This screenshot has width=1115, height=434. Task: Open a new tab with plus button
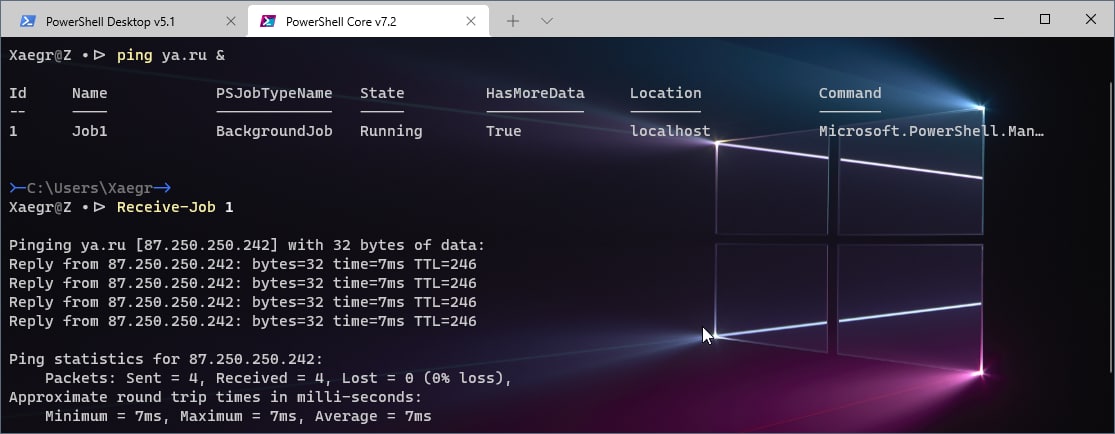513,21
